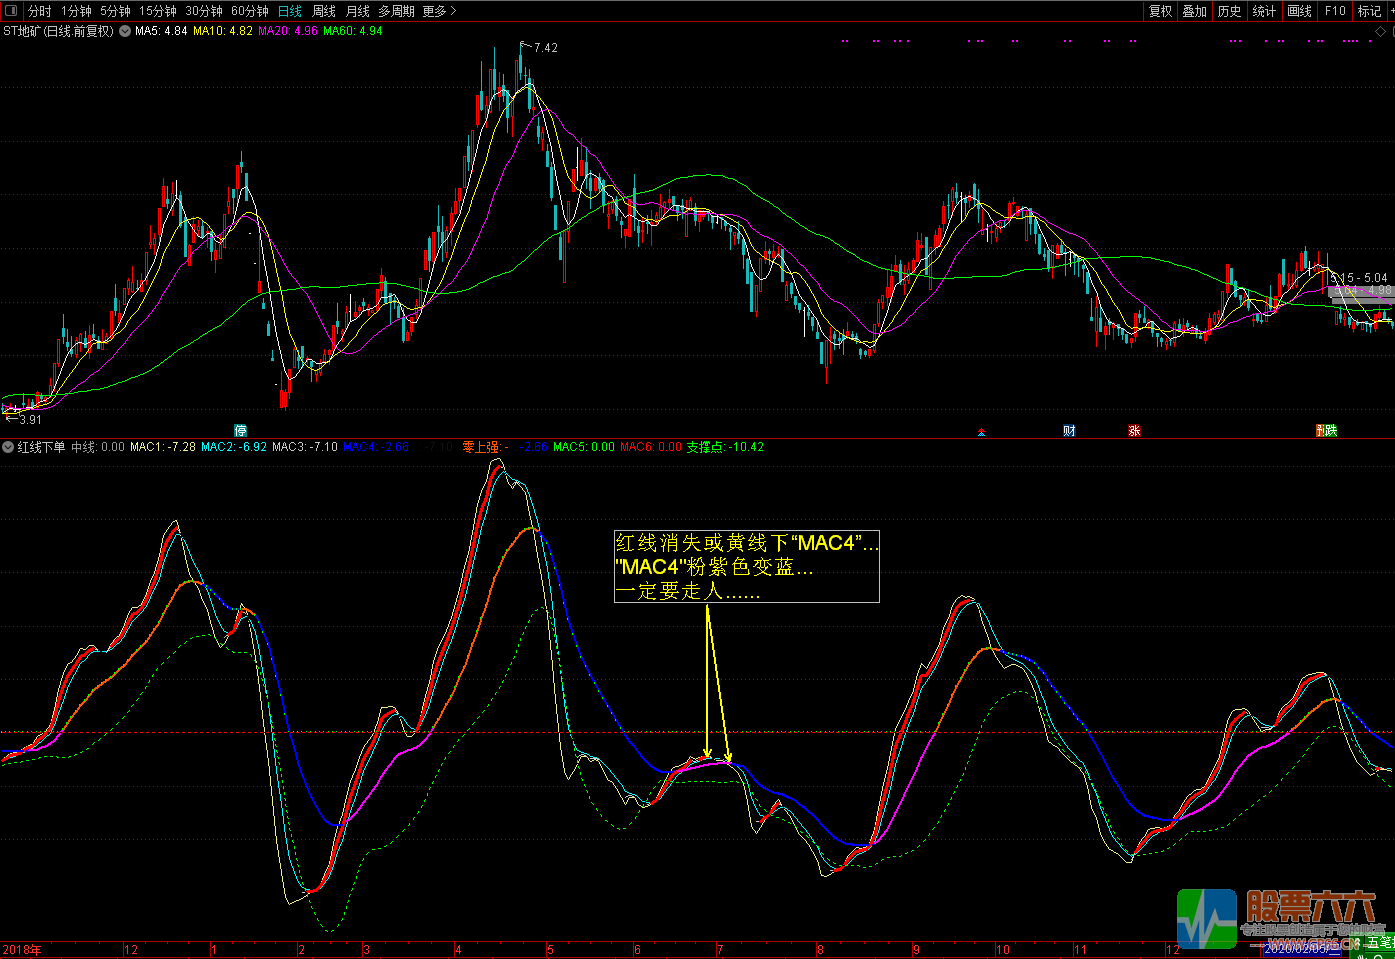
Task: Click the month 7 marker on time axis
Action: click(x=720, y=950)
